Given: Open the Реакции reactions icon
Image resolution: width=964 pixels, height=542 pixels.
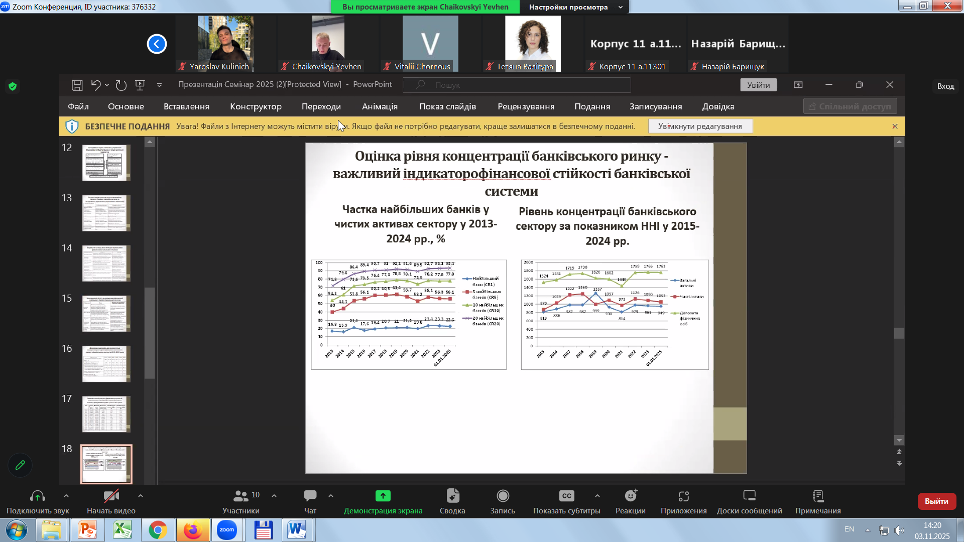Looking at the screenshot, I should (x=630, y=495).
